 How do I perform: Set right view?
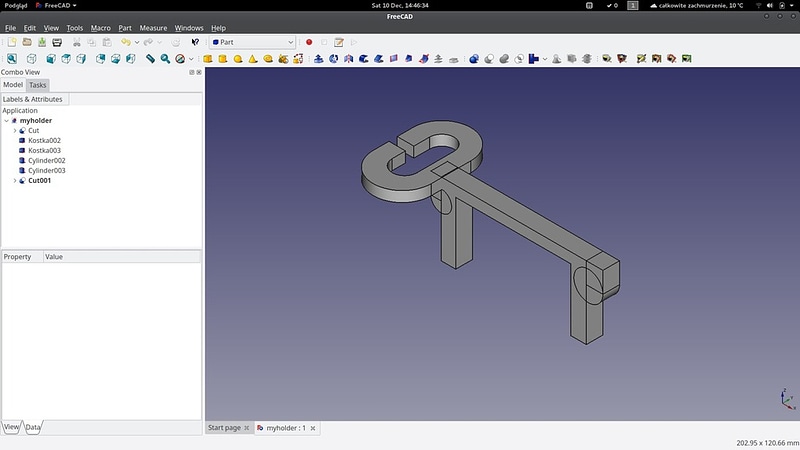click(x=81, y=59)
